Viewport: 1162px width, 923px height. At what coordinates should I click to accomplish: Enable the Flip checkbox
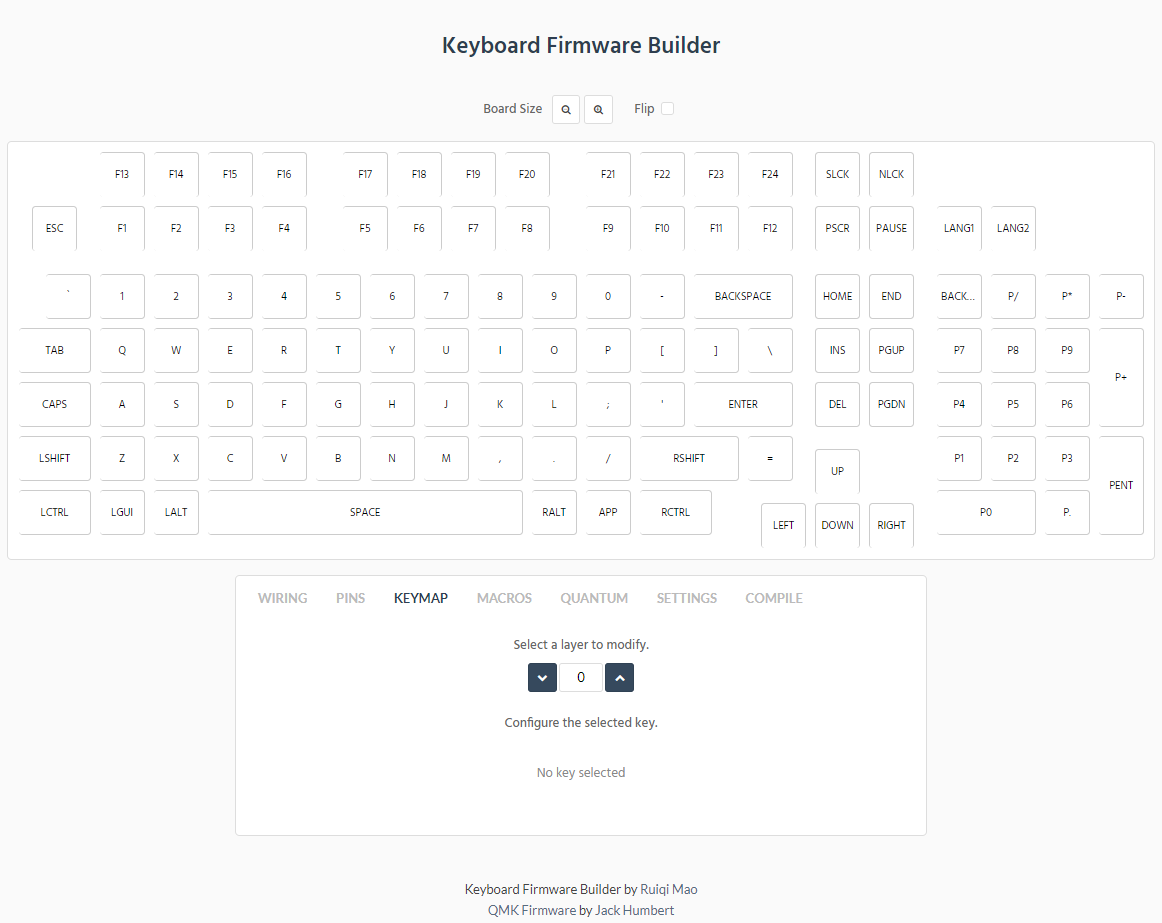668,109
